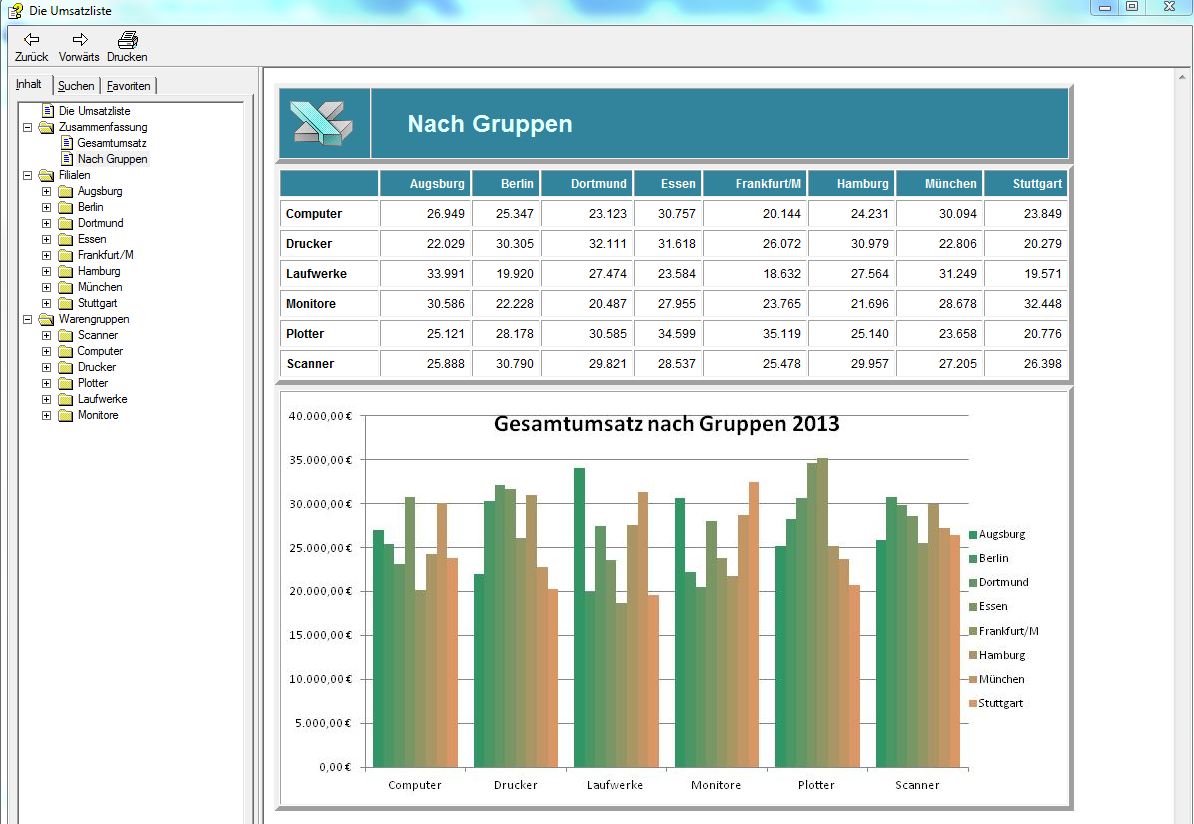The image size is (1194, 824).
Task: Click the Filialen folder icon
Action: (x=46, y=175)
